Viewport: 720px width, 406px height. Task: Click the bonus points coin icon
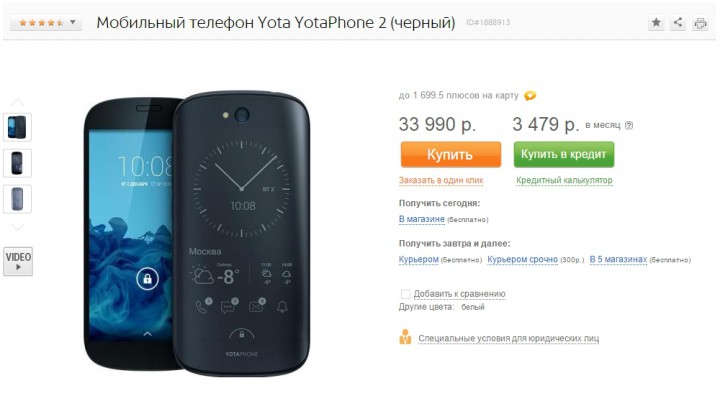[x=530, y=96]
